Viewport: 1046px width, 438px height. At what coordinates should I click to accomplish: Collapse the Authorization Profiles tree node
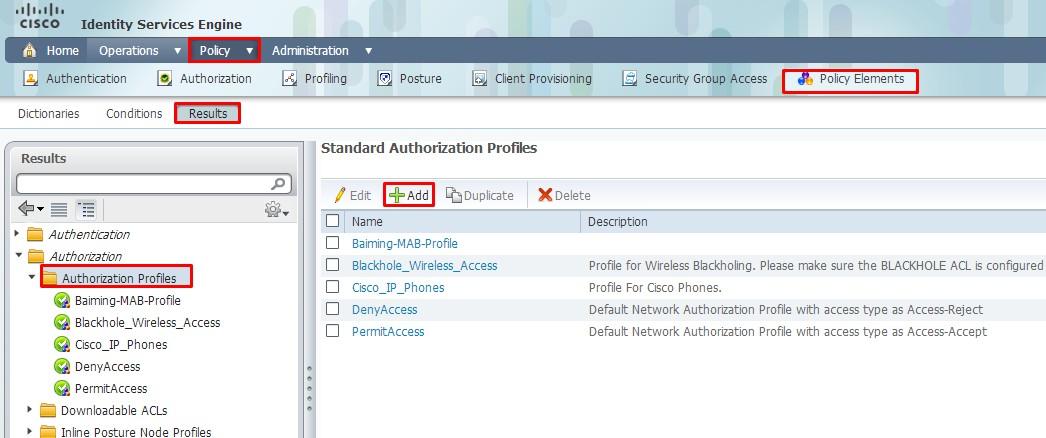(31, 277)
